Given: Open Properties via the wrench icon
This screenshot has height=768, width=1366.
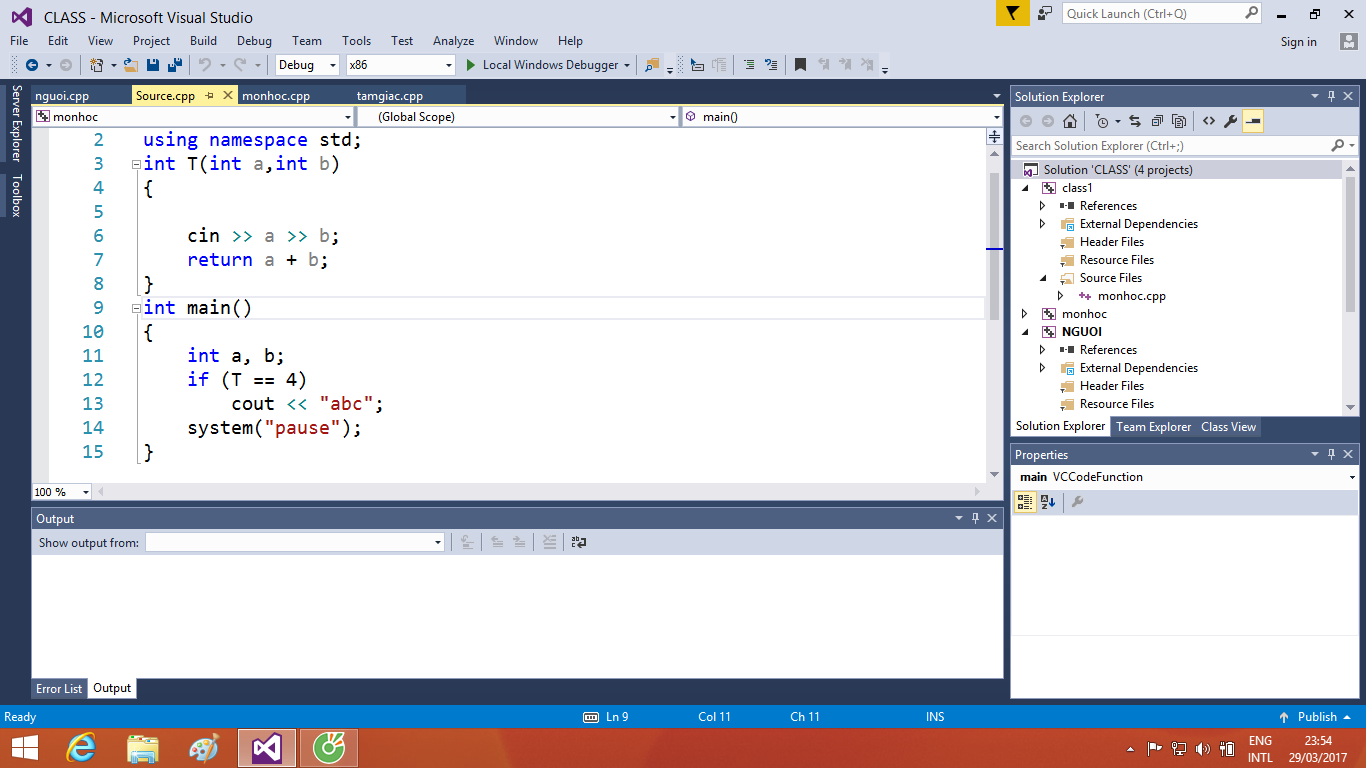Looking at the screenshot, I should [1231, 121].
